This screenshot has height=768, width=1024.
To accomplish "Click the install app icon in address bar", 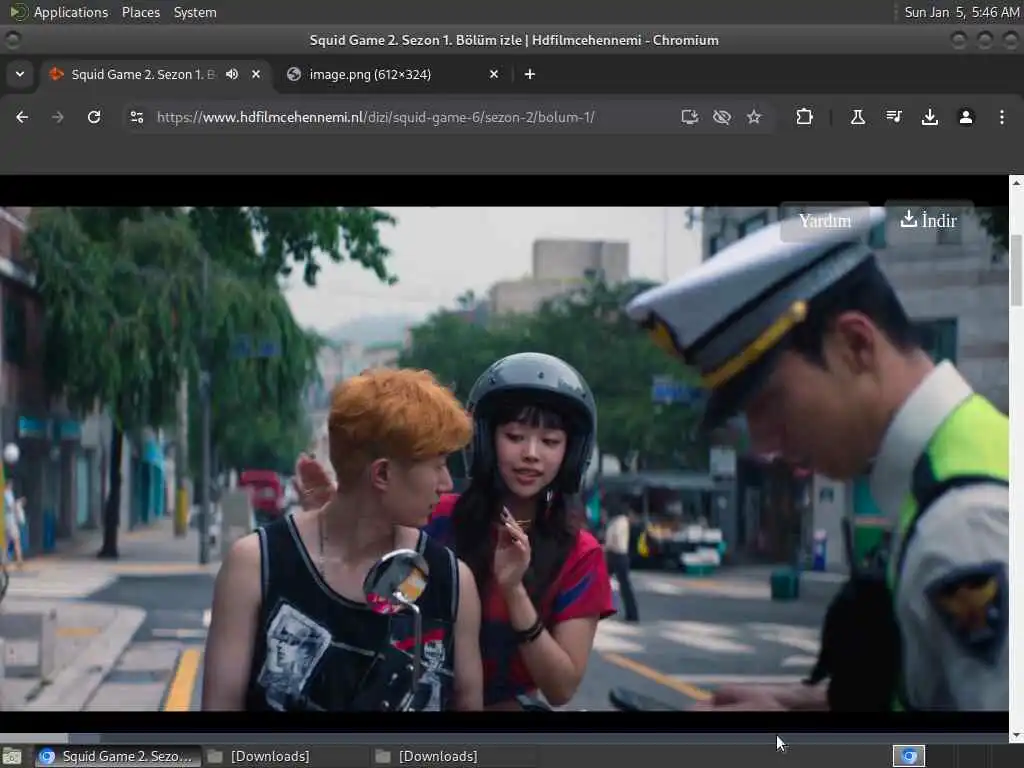I will (689, 117).
